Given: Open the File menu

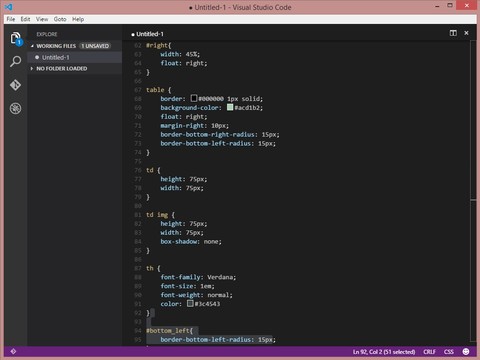Looking at the screenshot, I should [11, 19].
